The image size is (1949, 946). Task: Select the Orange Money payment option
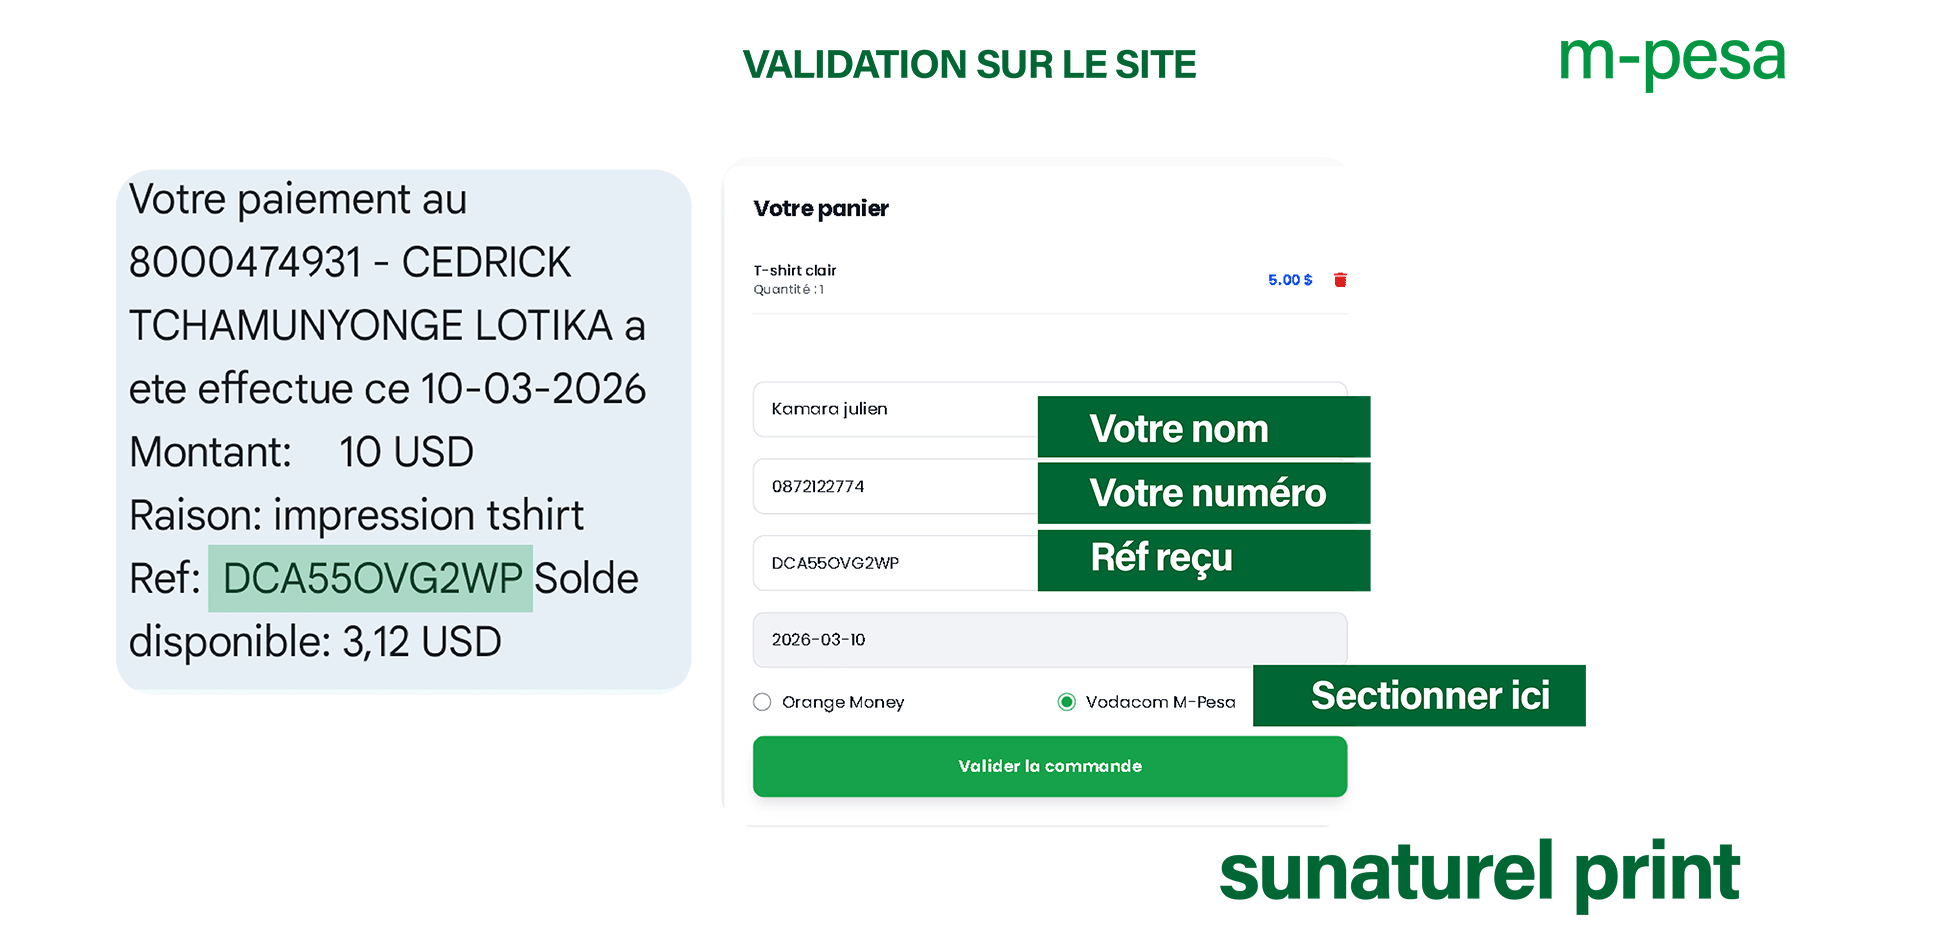(x=762, y=702)
